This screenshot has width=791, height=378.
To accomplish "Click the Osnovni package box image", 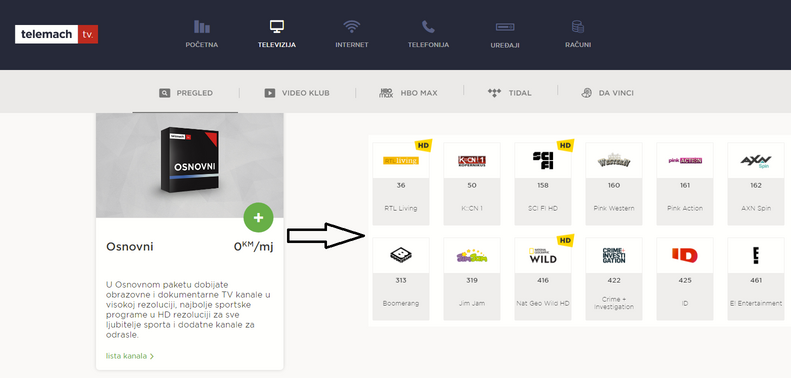I will (190, 159).
